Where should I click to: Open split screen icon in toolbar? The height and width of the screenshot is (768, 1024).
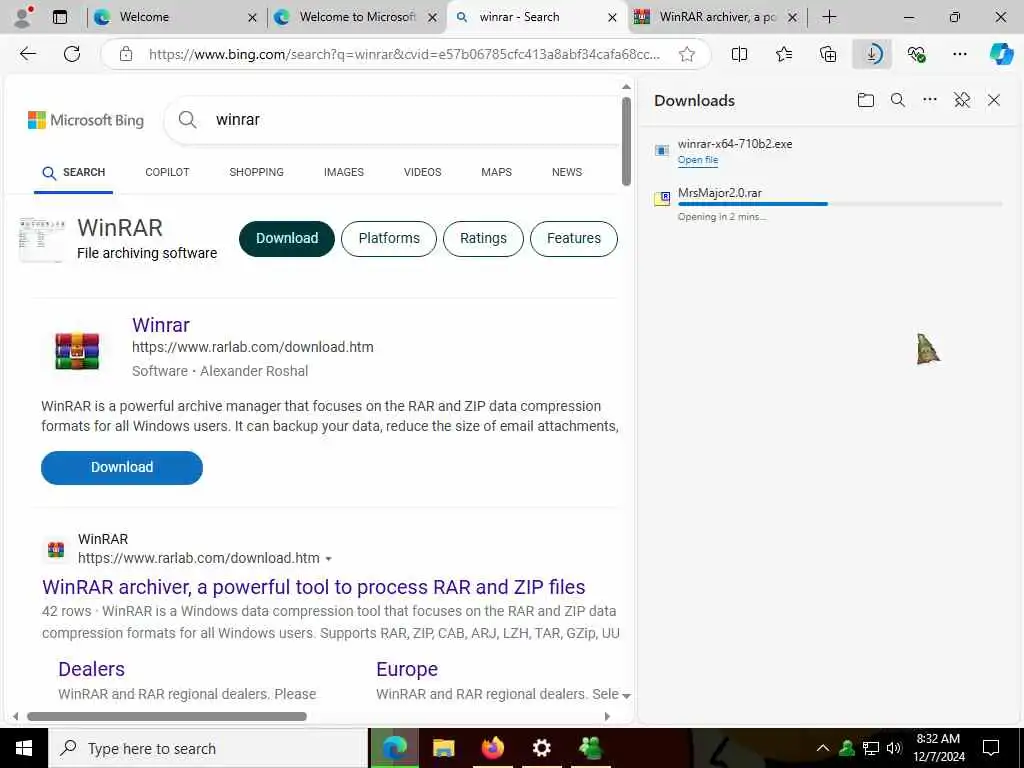pyautogui.click(x=739, y=54)
